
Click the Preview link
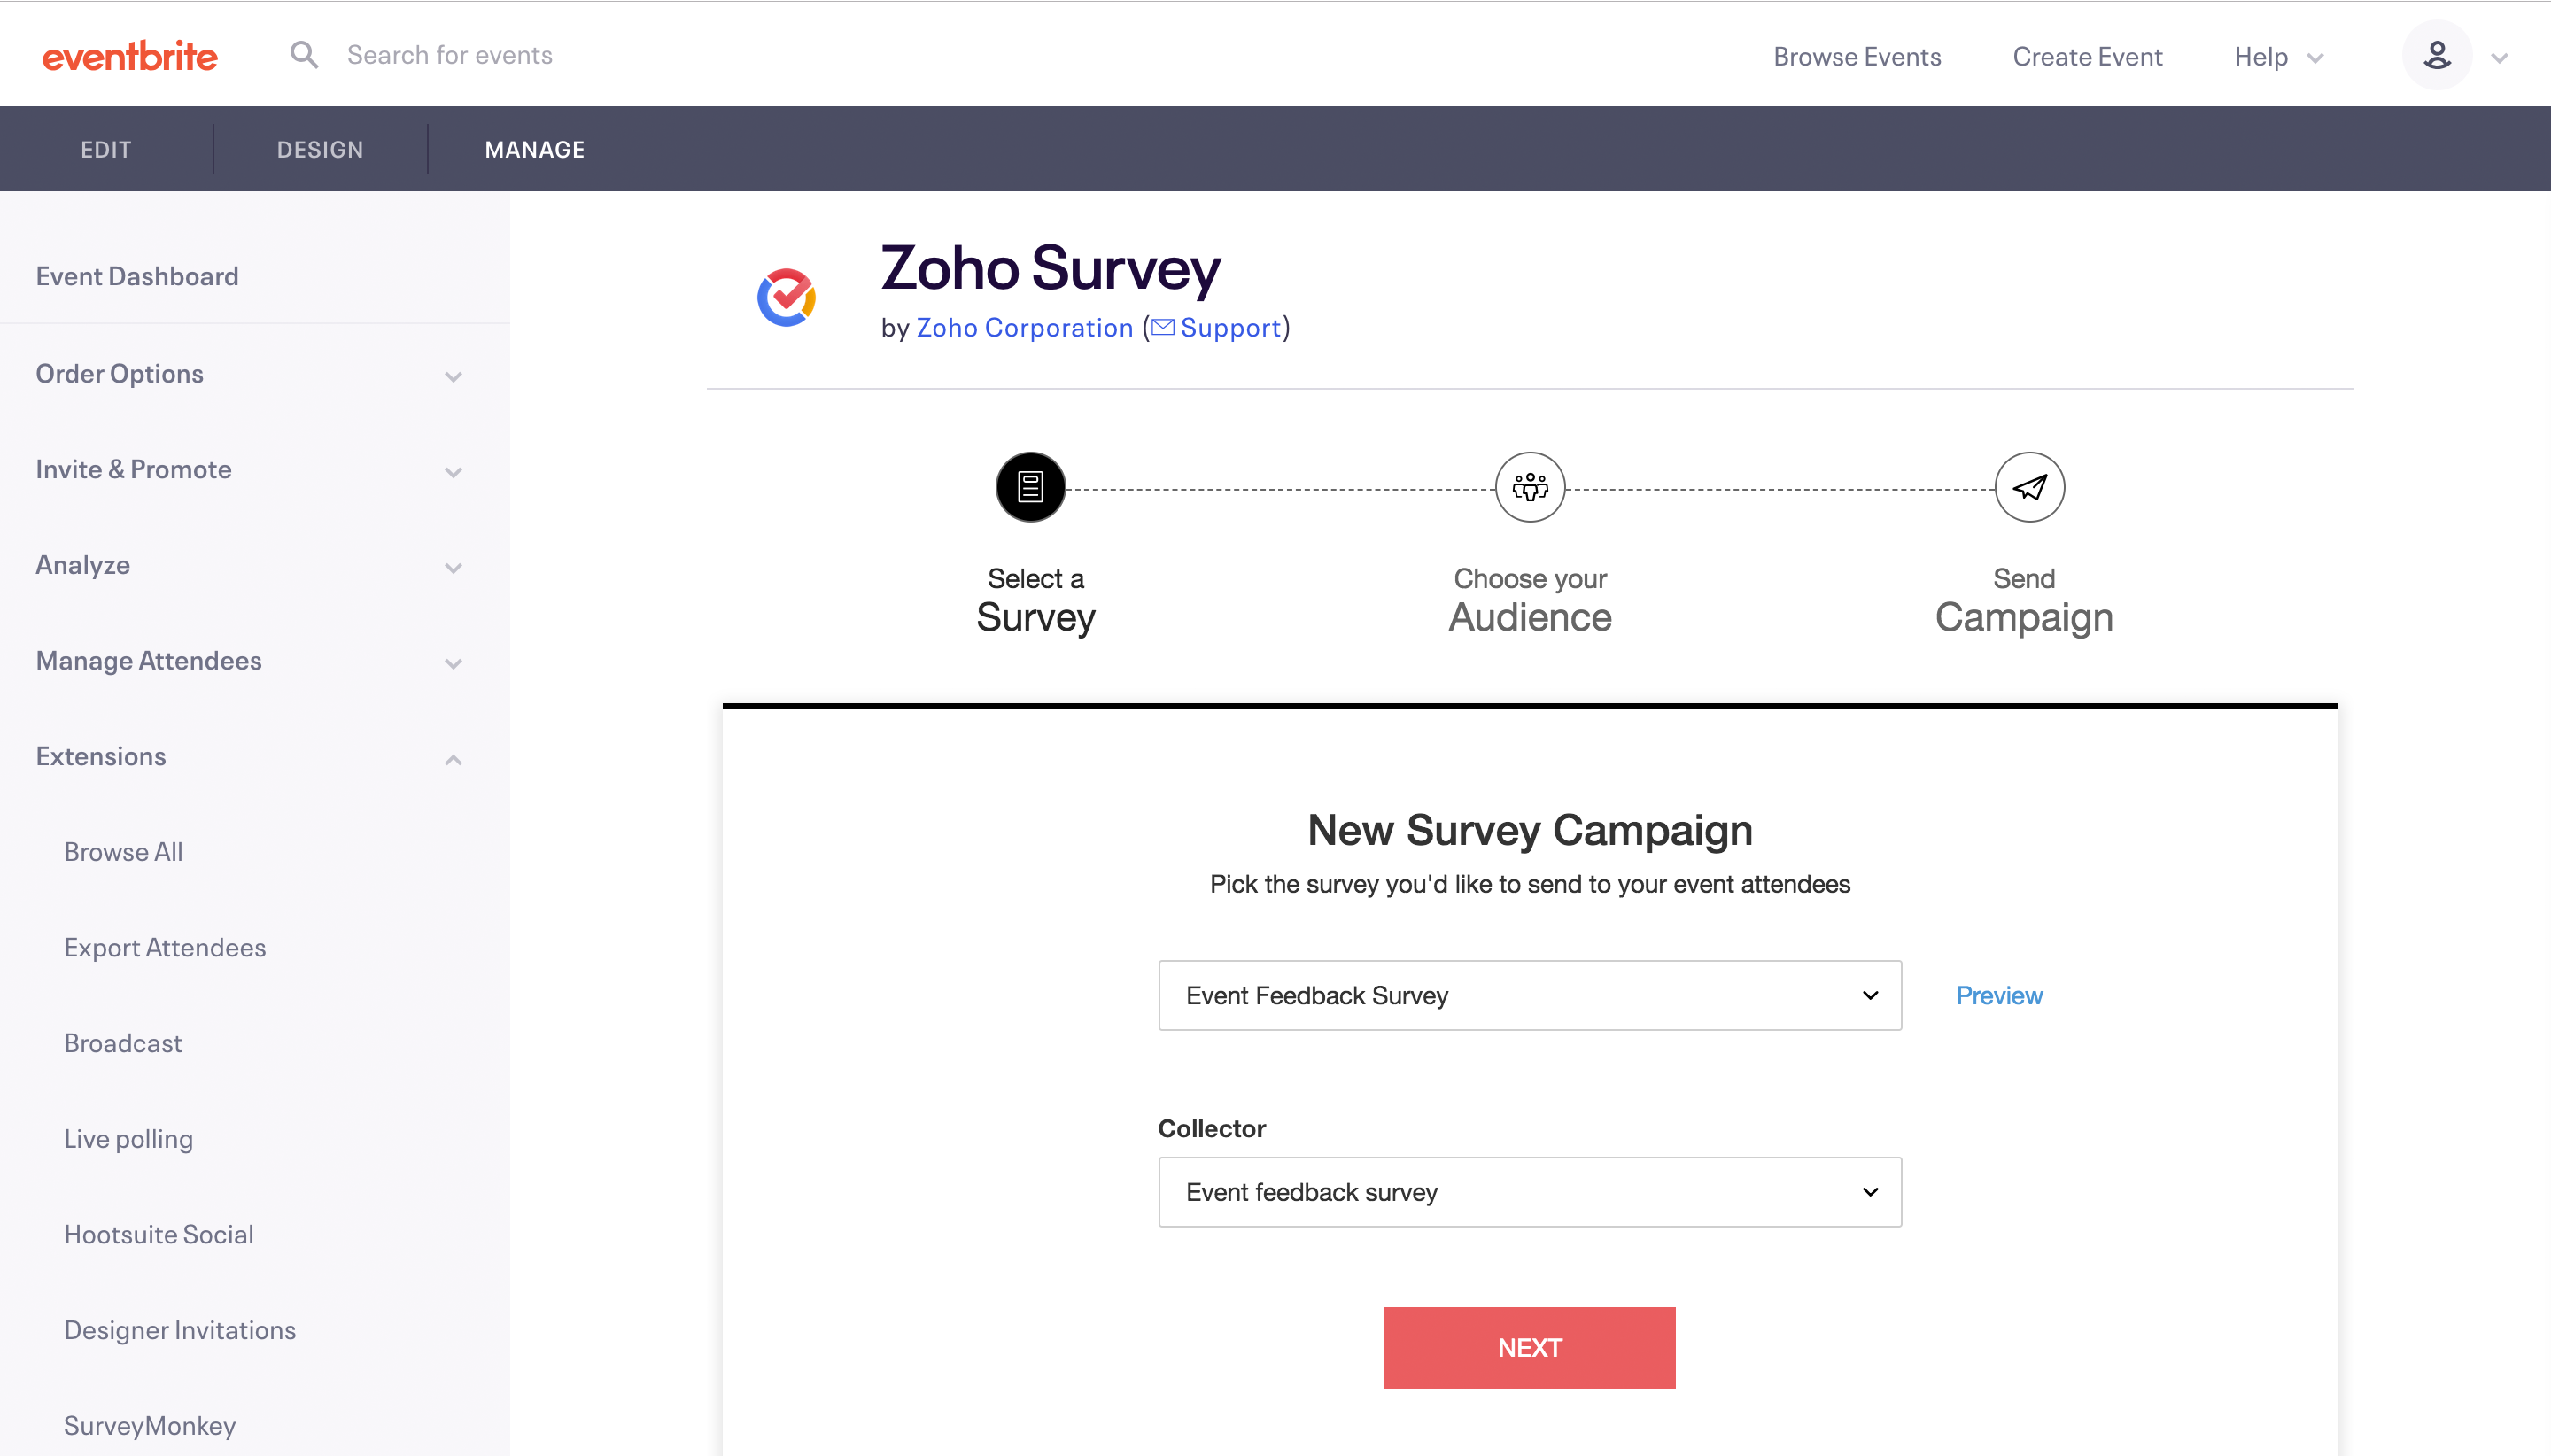1998,995
